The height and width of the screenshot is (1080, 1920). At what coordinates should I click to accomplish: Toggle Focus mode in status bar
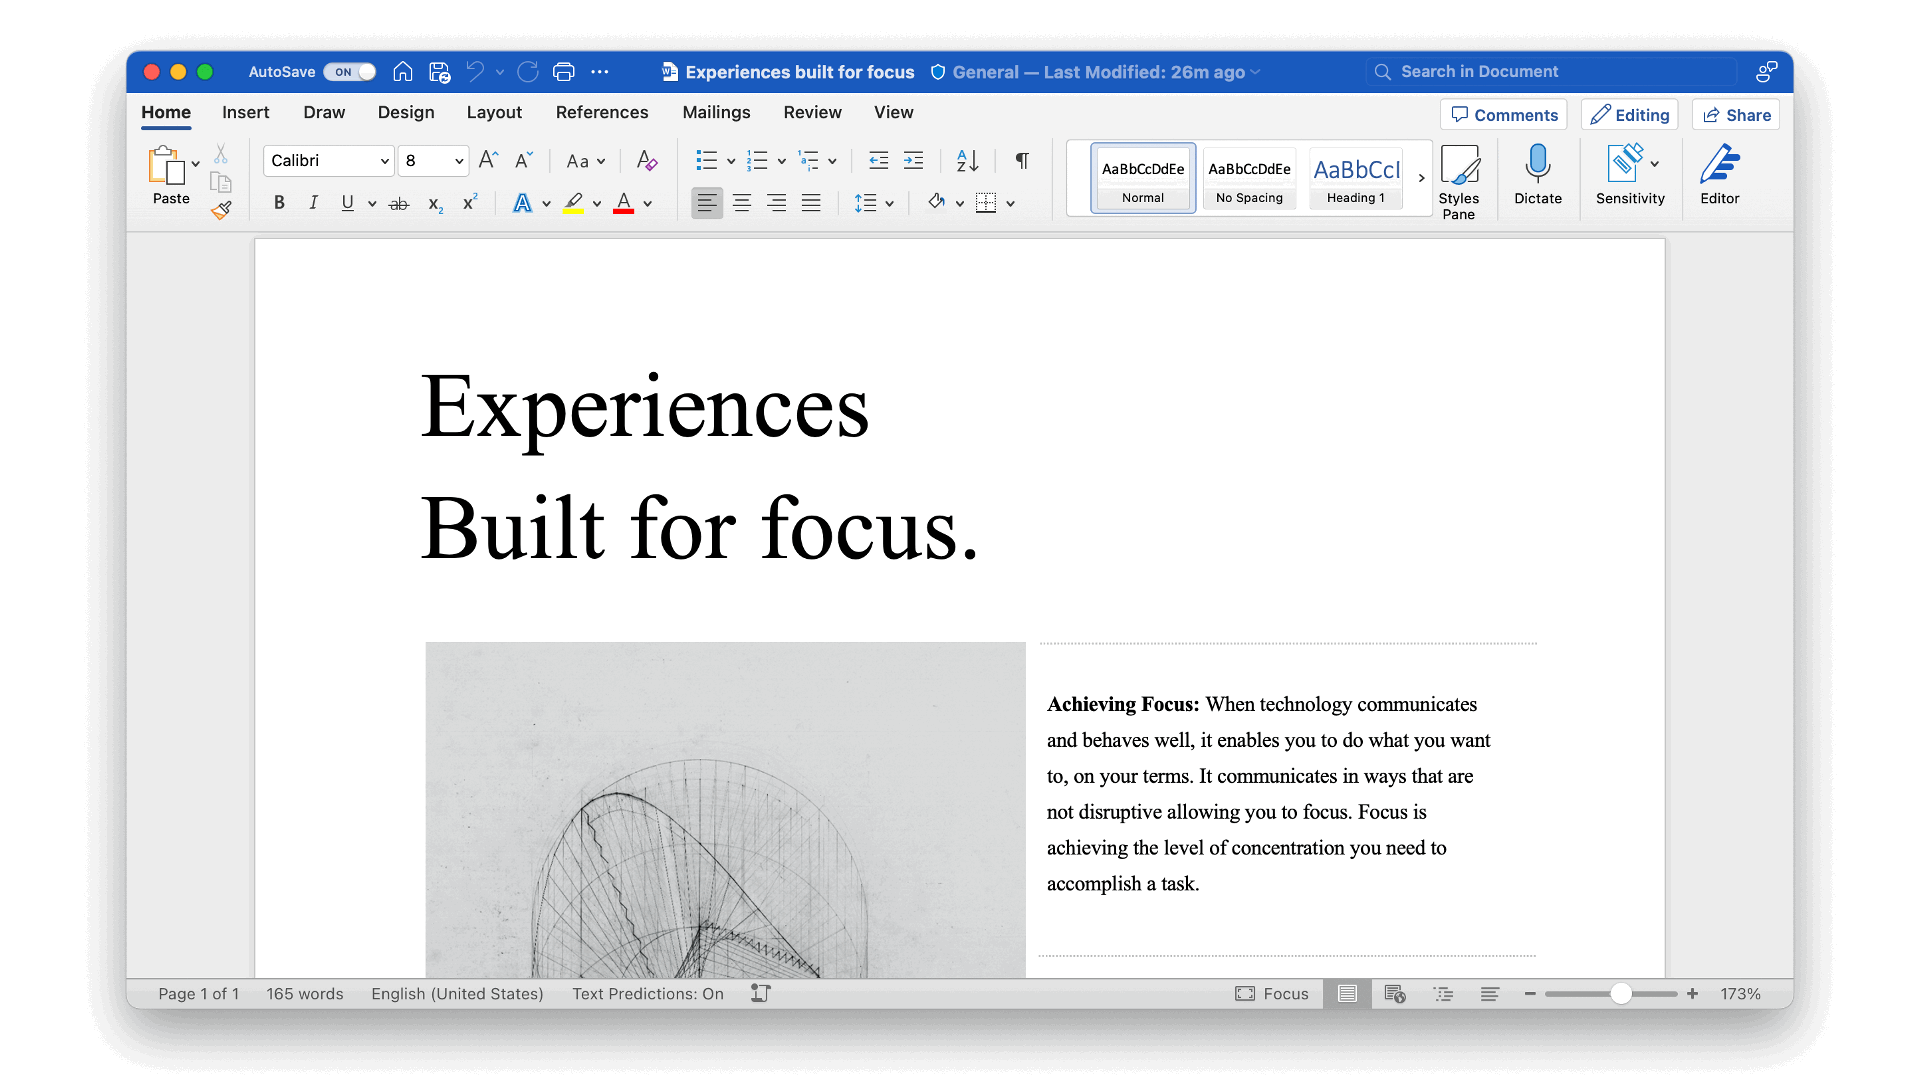(1271, 993)
